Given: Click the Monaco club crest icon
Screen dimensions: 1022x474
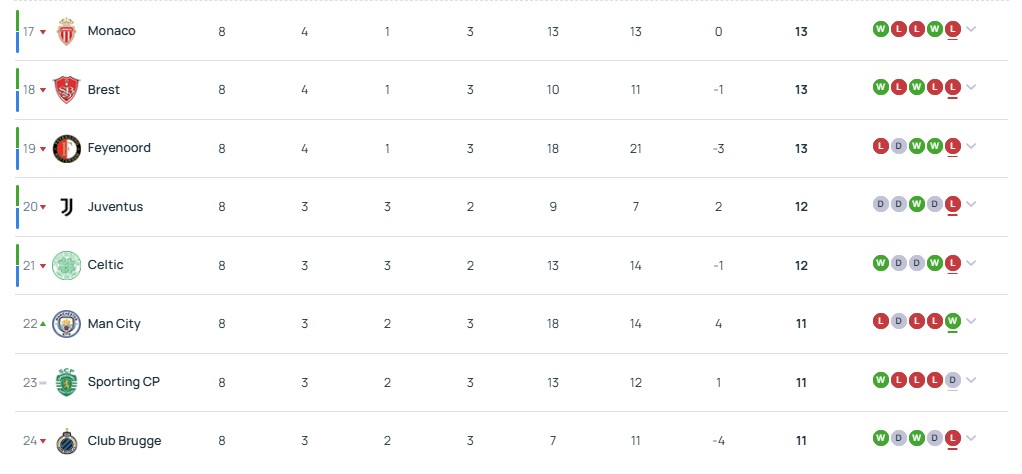Looking at the screenshot, I should [x=67, y=31].
